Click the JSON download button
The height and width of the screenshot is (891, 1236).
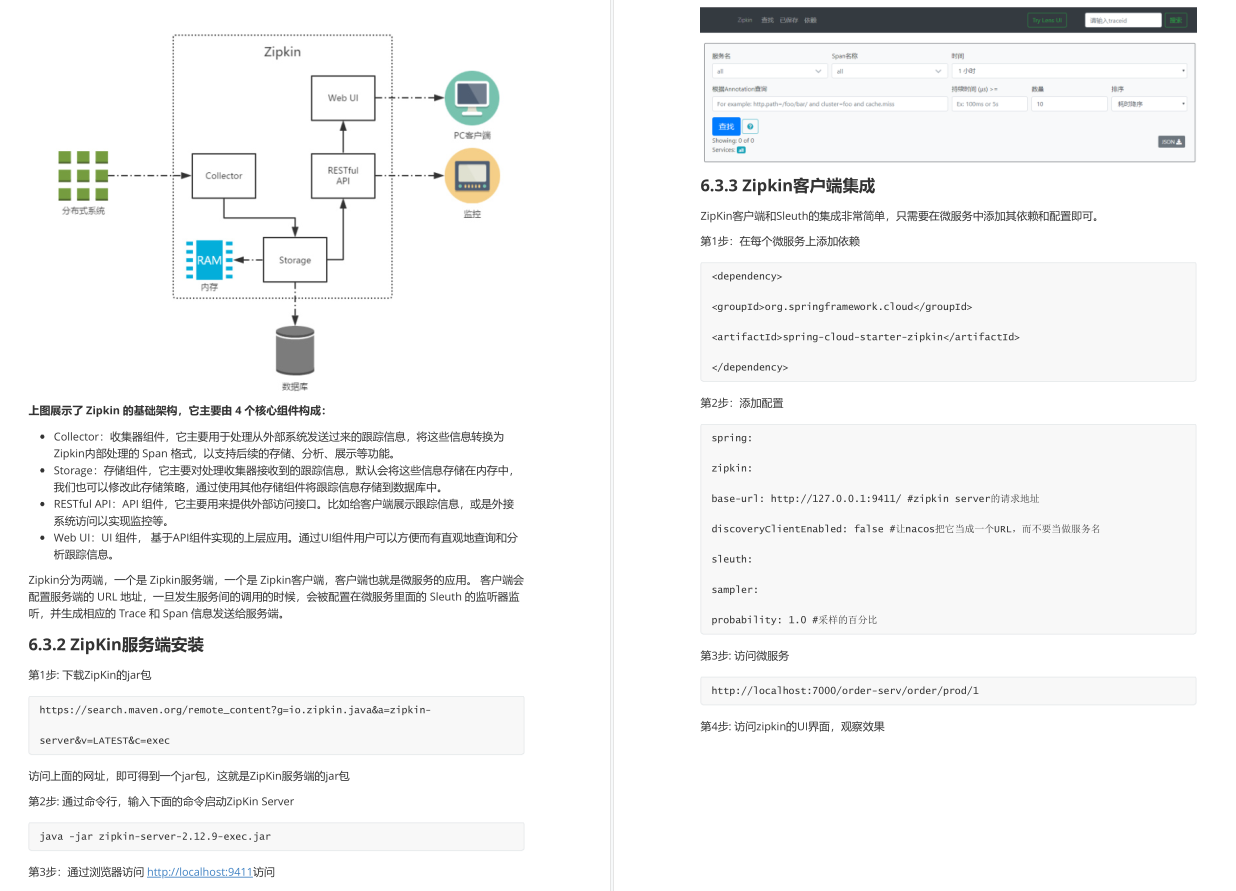[x=1171, y=142]
